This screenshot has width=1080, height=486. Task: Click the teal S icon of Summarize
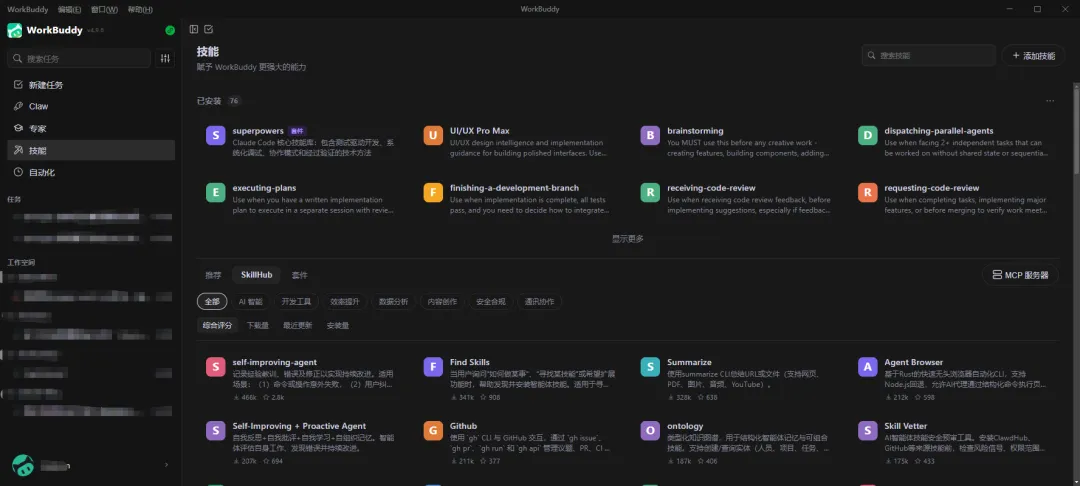[x=650, y=367]
